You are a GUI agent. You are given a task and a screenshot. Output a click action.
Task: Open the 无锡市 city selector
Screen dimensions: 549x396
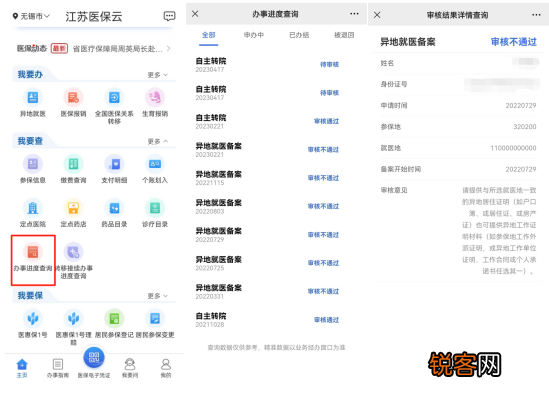point(32,16)
